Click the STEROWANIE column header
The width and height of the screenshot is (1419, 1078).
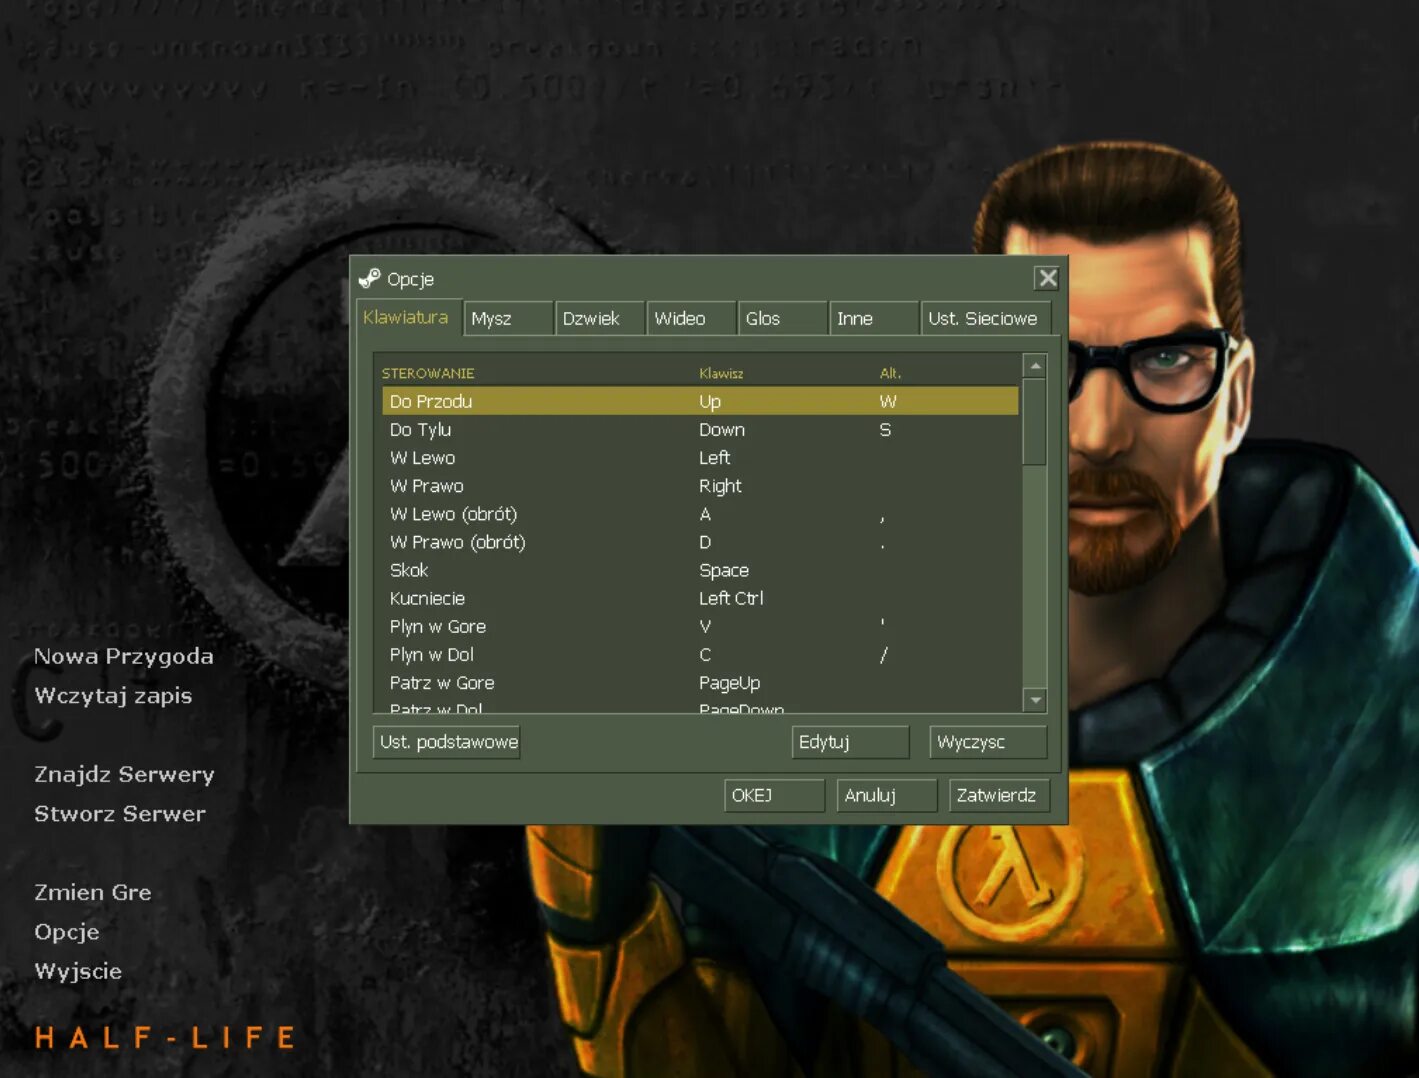coord(428,373)
